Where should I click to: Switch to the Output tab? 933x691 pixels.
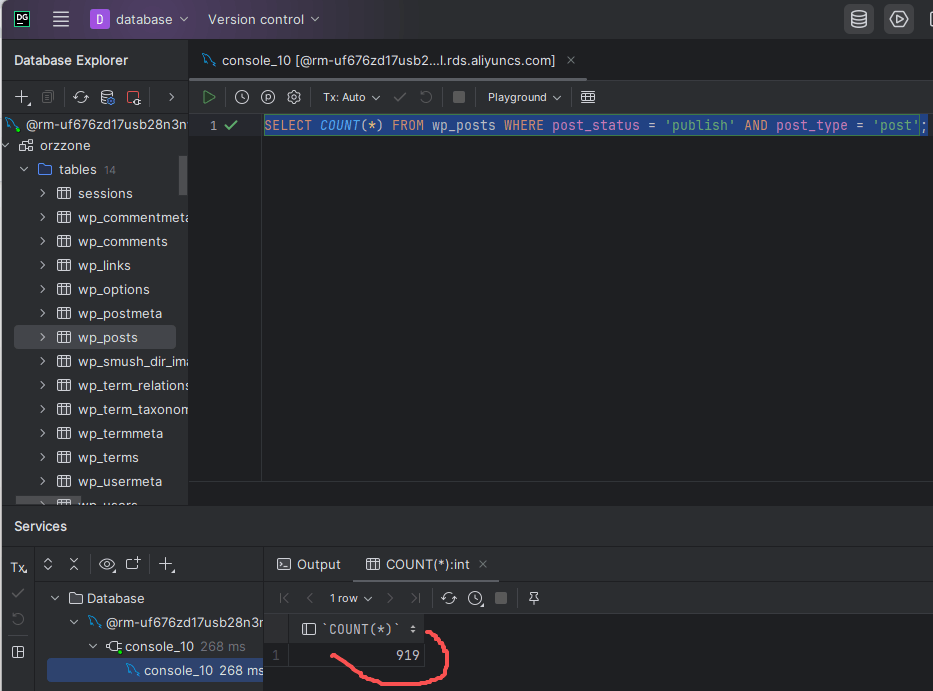tap(309, 564)
